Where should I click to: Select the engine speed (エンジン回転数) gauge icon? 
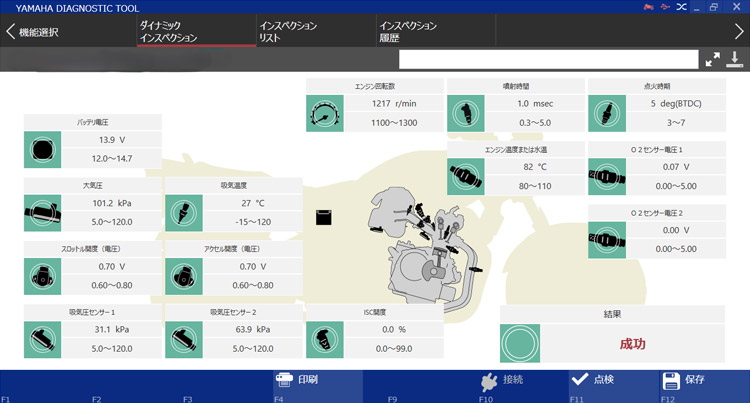[325, 118]
